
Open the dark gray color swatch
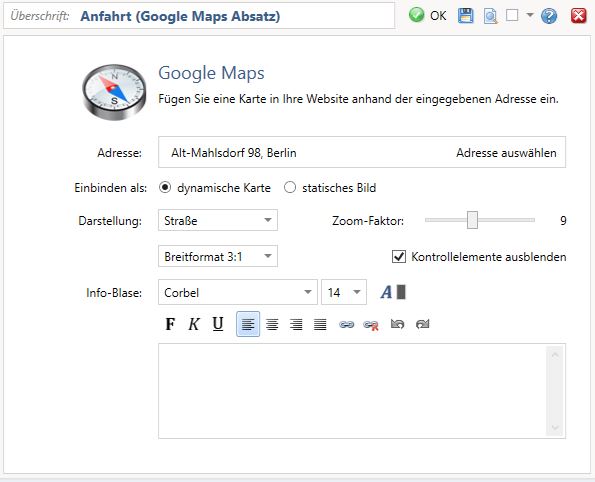click(401, 292)
